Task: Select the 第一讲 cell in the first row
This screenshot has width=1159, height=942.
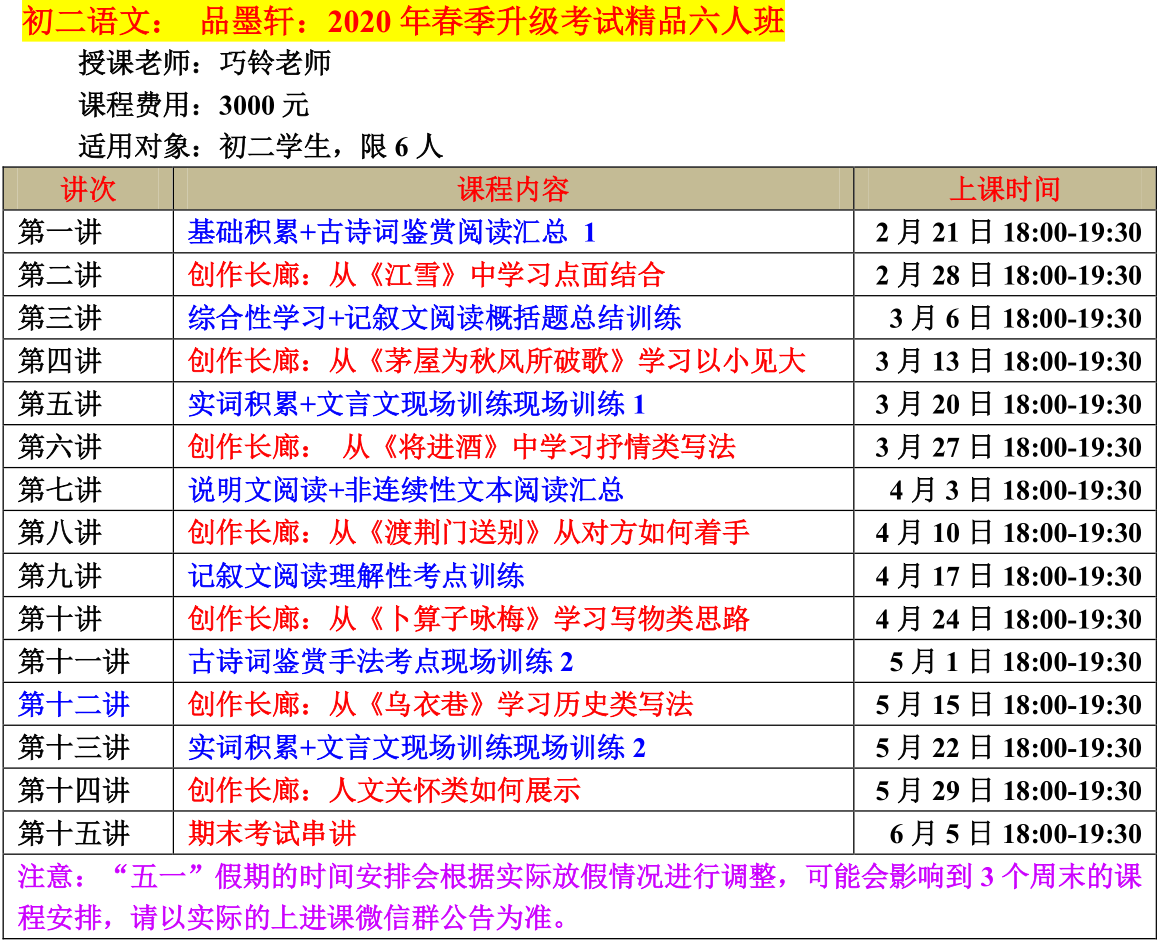Action: click(x=60, y=233)
